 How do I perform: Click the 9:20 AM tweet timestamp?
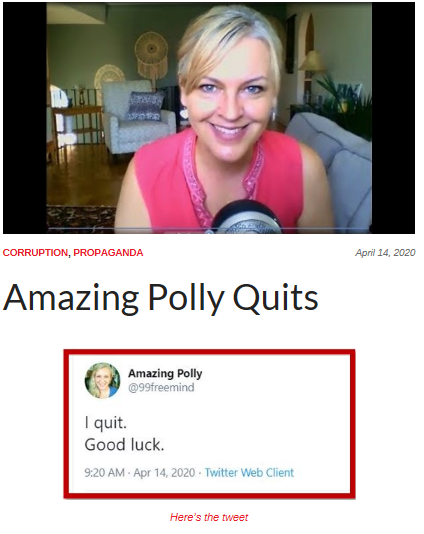(104, 473)
